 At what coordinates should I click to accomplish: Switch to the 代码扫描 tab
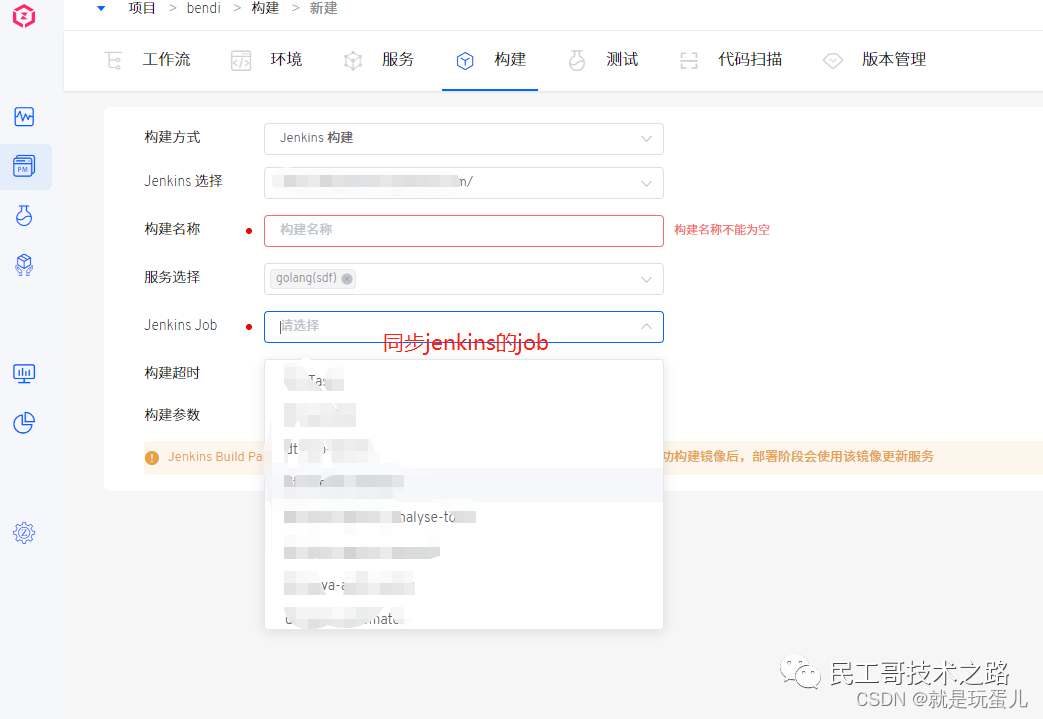731,60
